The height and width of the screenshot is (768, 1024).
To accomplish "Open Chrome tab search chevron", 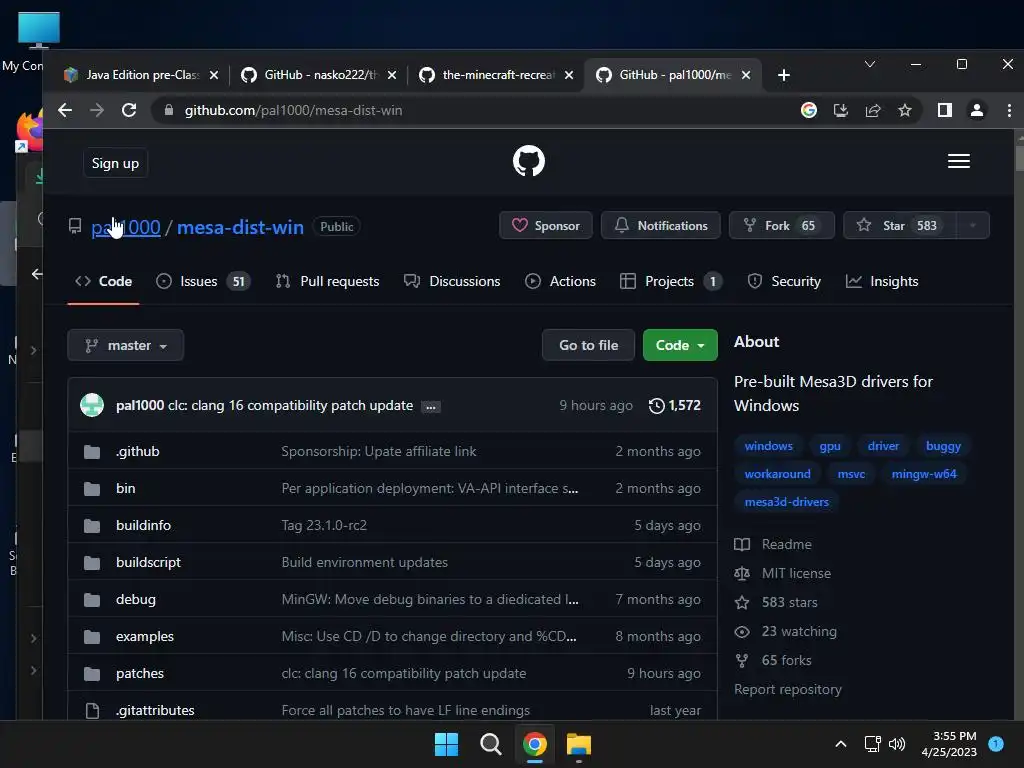I will (869, 64).
